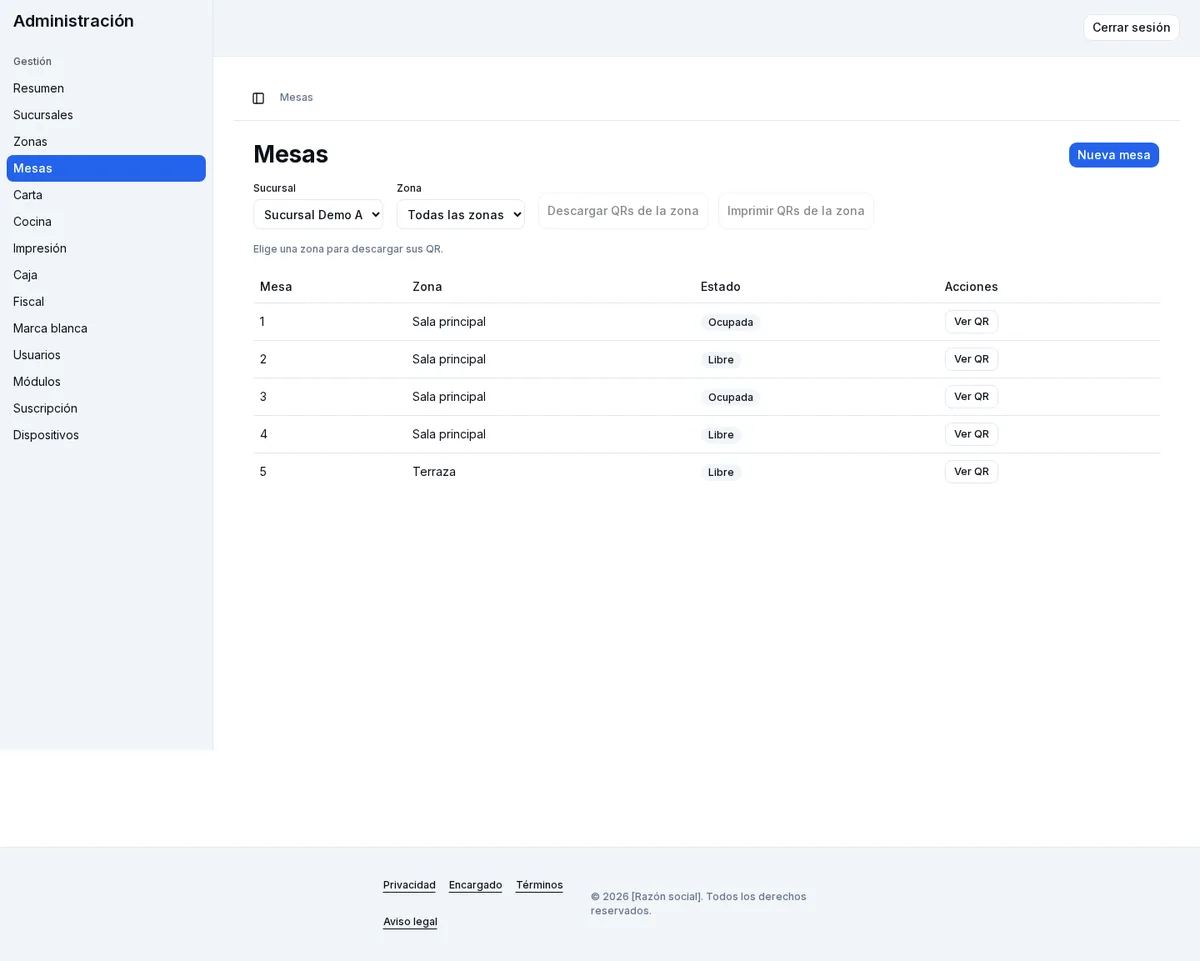Click the Mesas breadcrumb text

coord(296,97)
